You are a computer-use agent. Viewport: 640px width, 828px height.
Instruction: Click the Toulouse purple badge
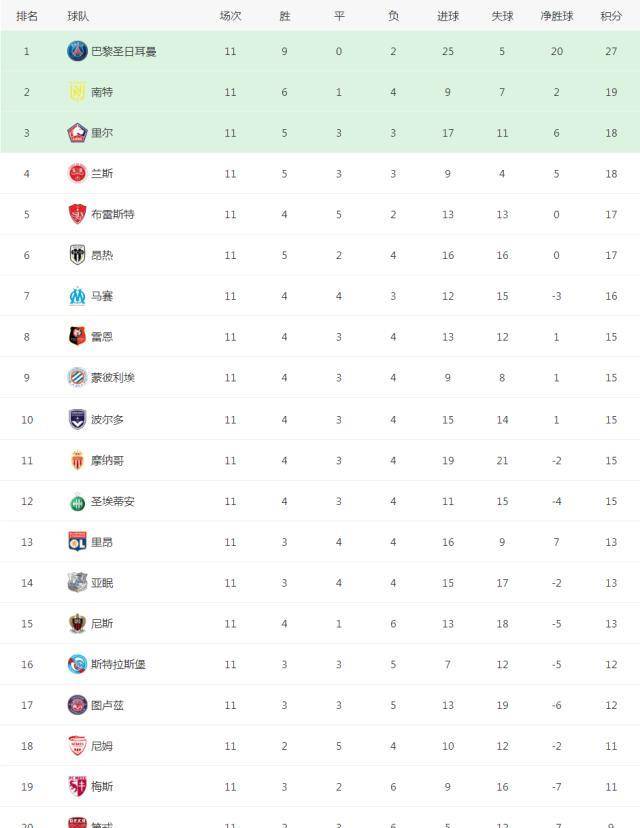77,704
